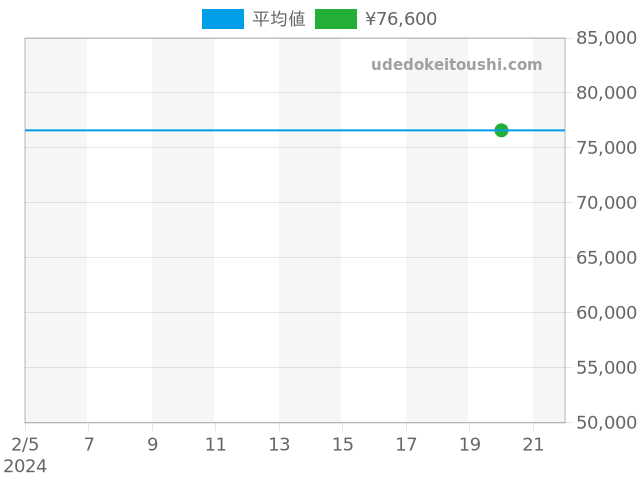Click the blue 平均値 legend swatch
The height and width of the screenshot is (480, 640).
(x=222, y=19)
